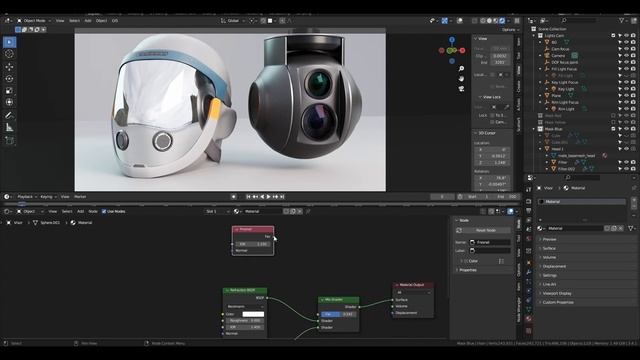Select the Scale tool in the viewport toolbar
Image resolution: width=640 pixels, height=360 pixels.
(x=9, y=91)
